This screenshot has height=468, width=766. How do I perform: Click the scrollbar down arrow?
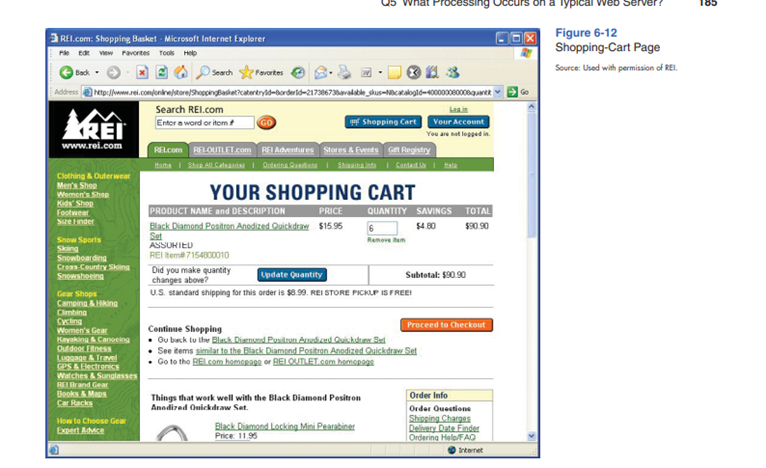(532, 436)
